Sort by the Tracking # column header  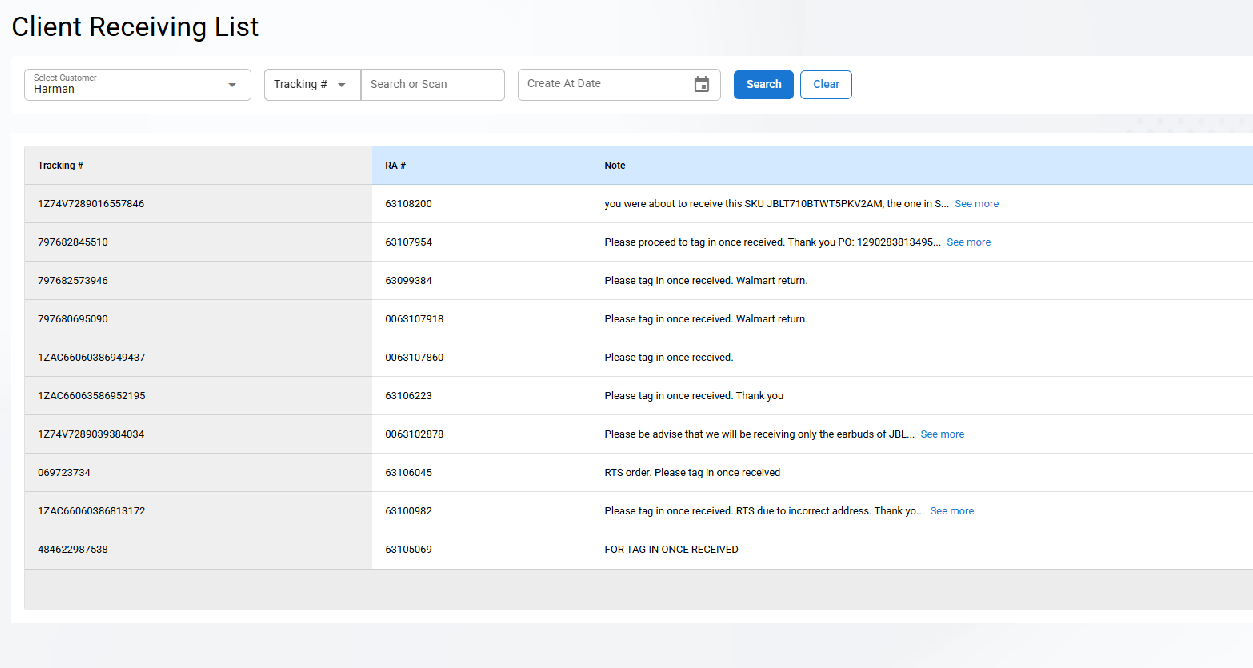(x=61, y=165)
